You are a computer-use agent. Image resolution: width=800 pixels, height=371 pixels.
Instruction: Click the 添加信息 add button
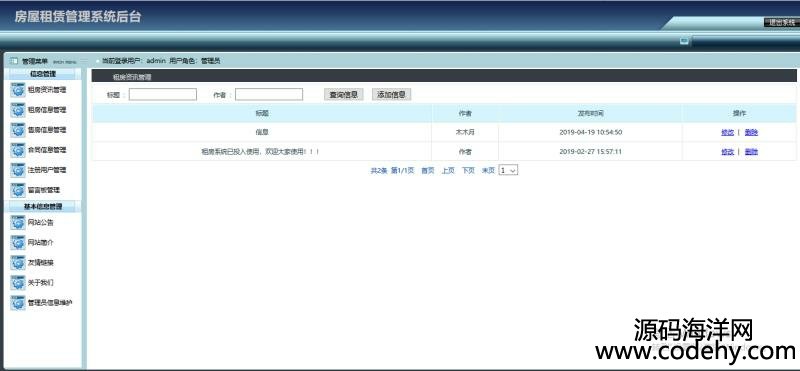[x=391, y=94]
